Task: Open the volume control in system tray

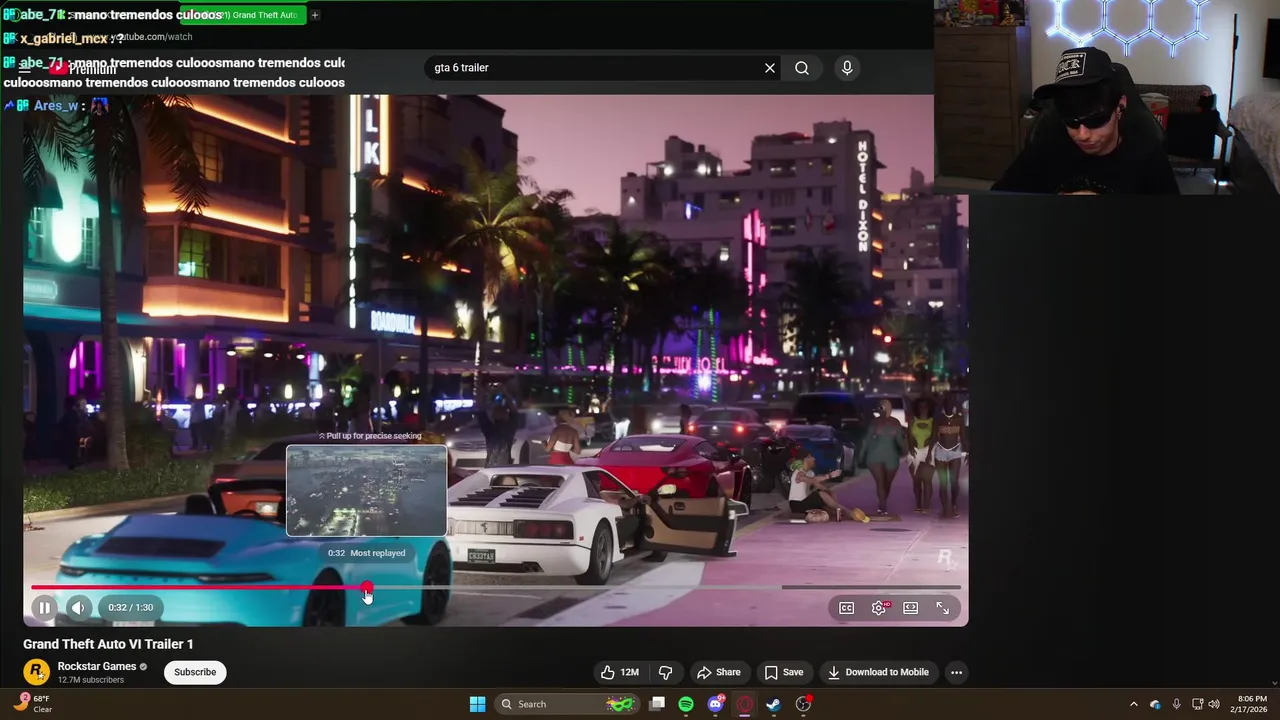Action: pos(1214,704)
